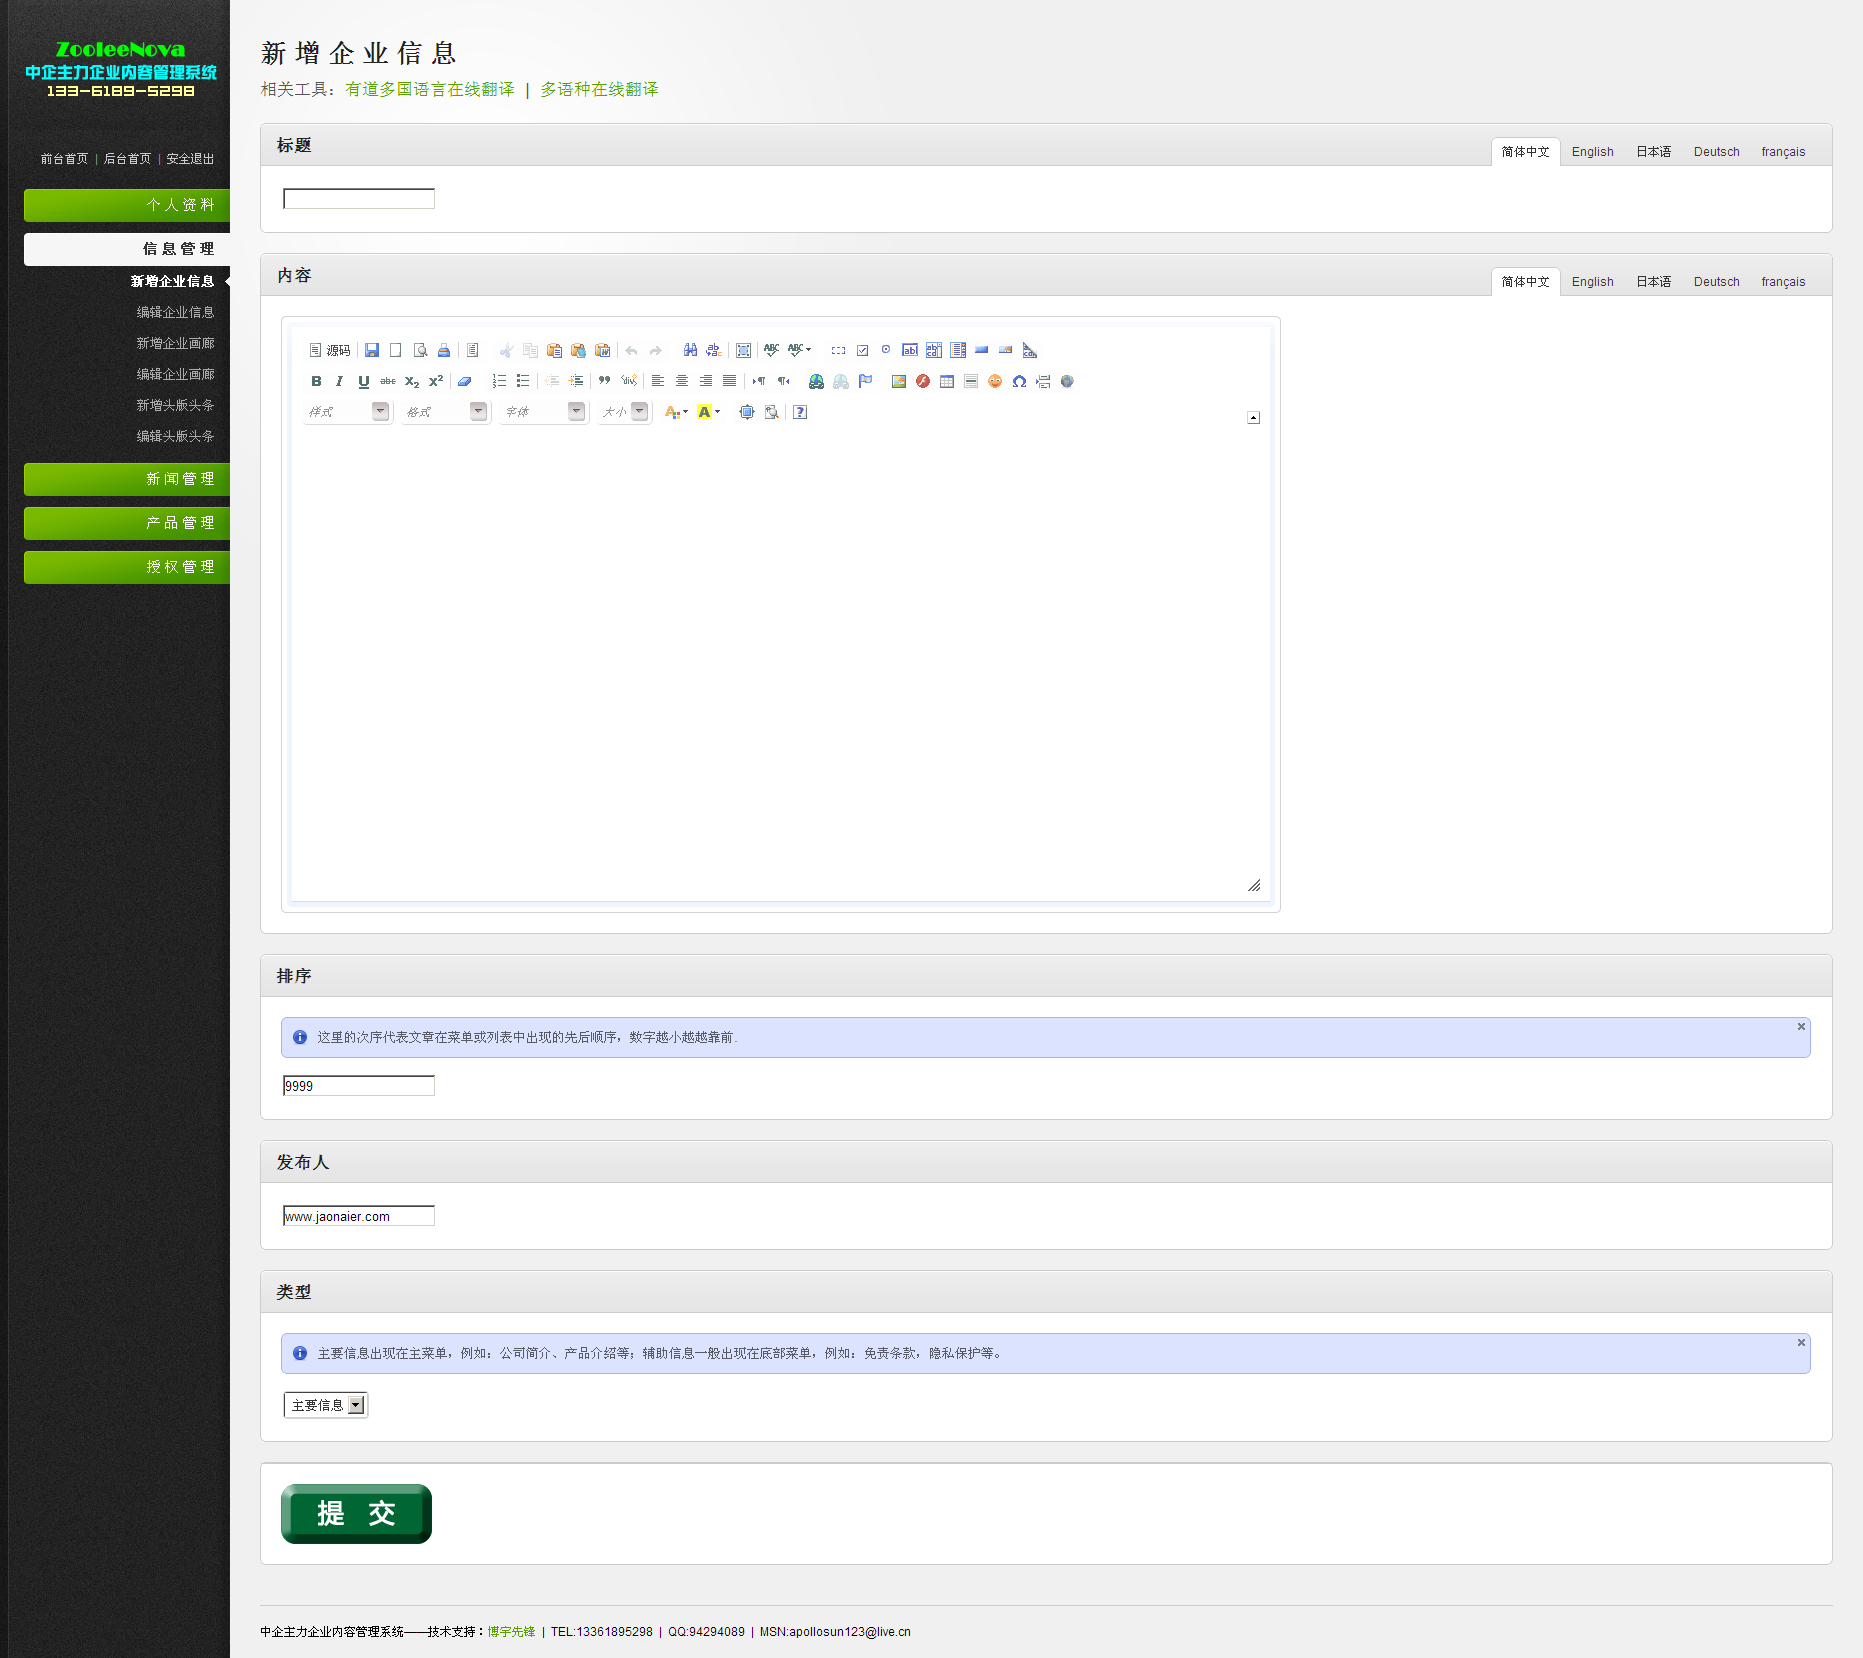Collapse the editor toolbar arrow
This screenshot has width=1863, height=1658.
[x=1253, y=418]
